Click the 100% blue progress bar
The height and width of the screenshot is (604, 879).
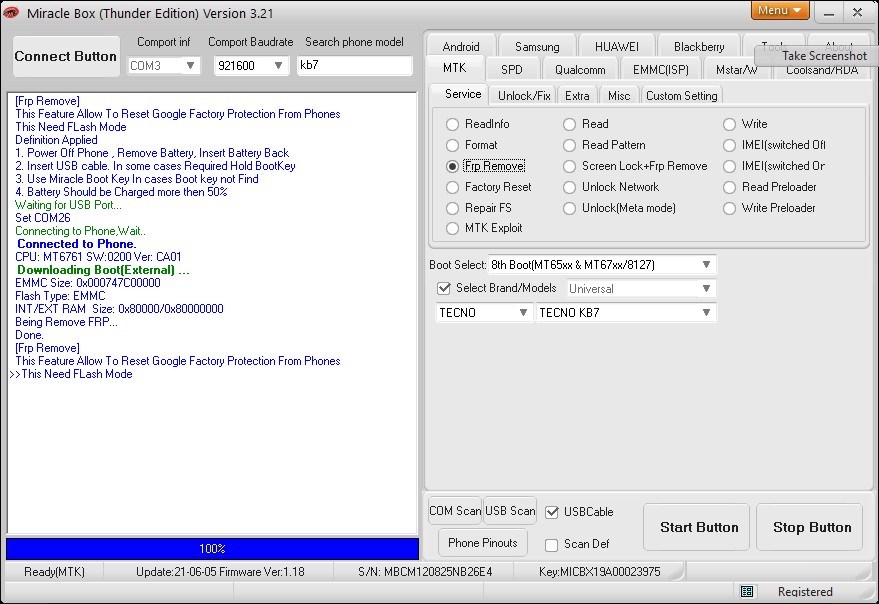click(212, 549)
